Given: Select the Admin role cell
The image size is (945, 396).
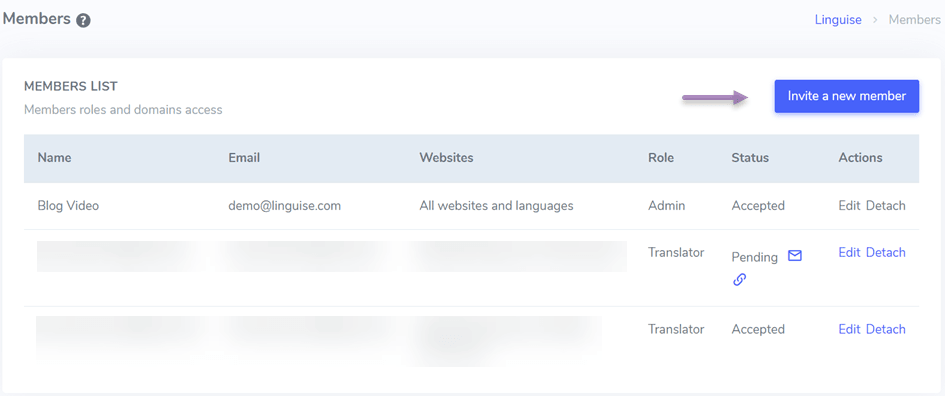Looking at the screenshot, I should pyautogui.click(x=667, y=206).
